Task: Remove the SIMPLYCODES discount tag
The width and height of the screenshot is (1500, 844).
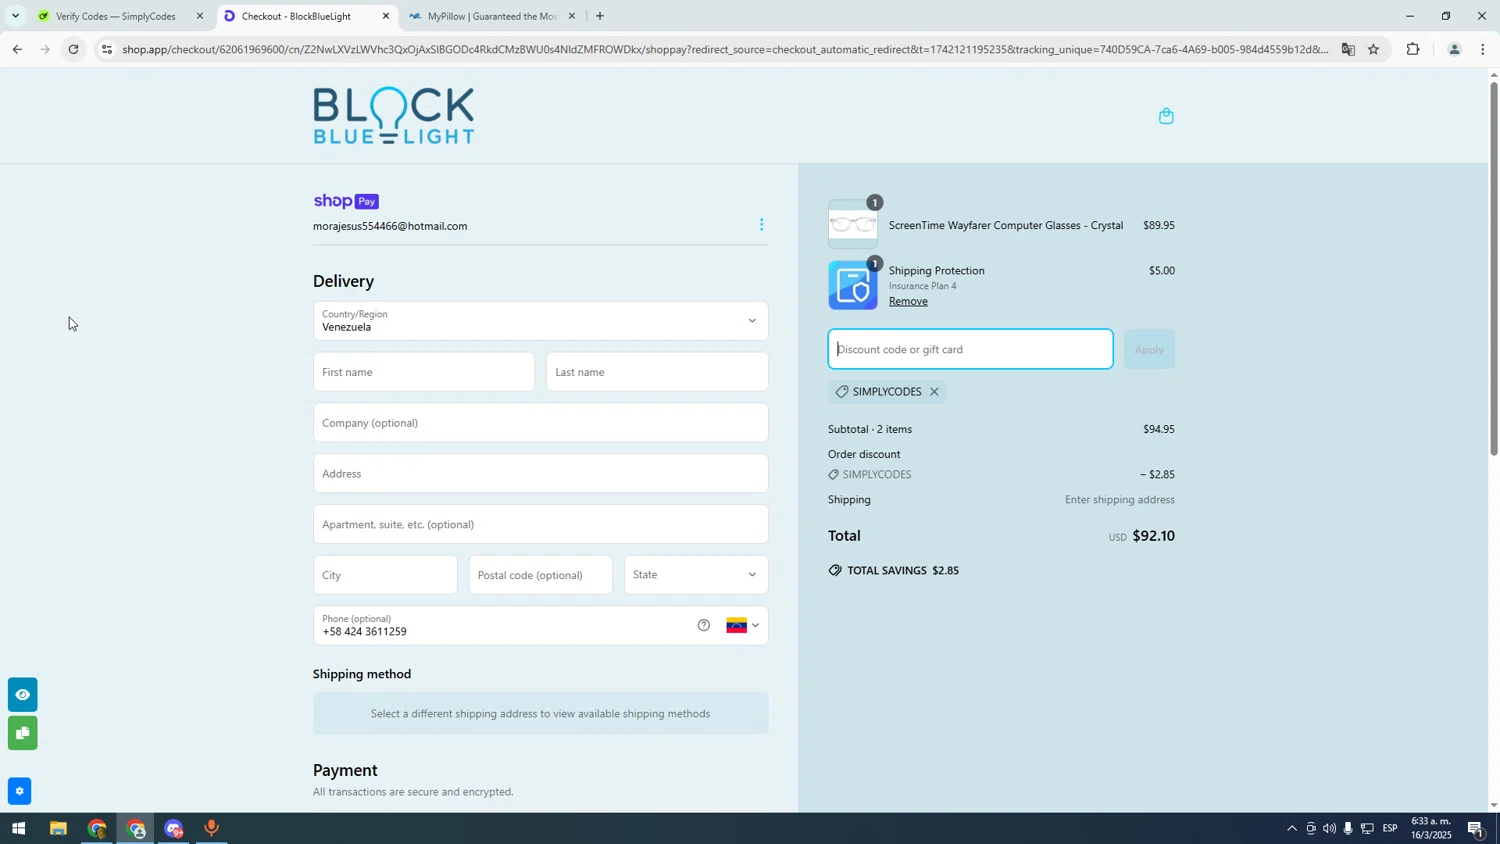Action: (x=934, y=392)
